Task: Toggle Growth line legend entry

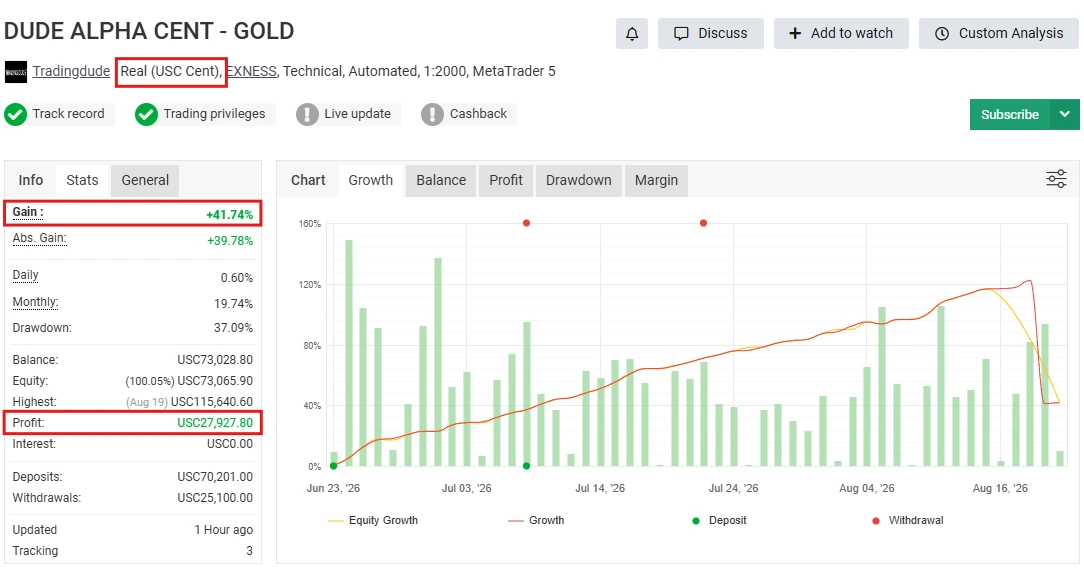Action: coord(536,520)
